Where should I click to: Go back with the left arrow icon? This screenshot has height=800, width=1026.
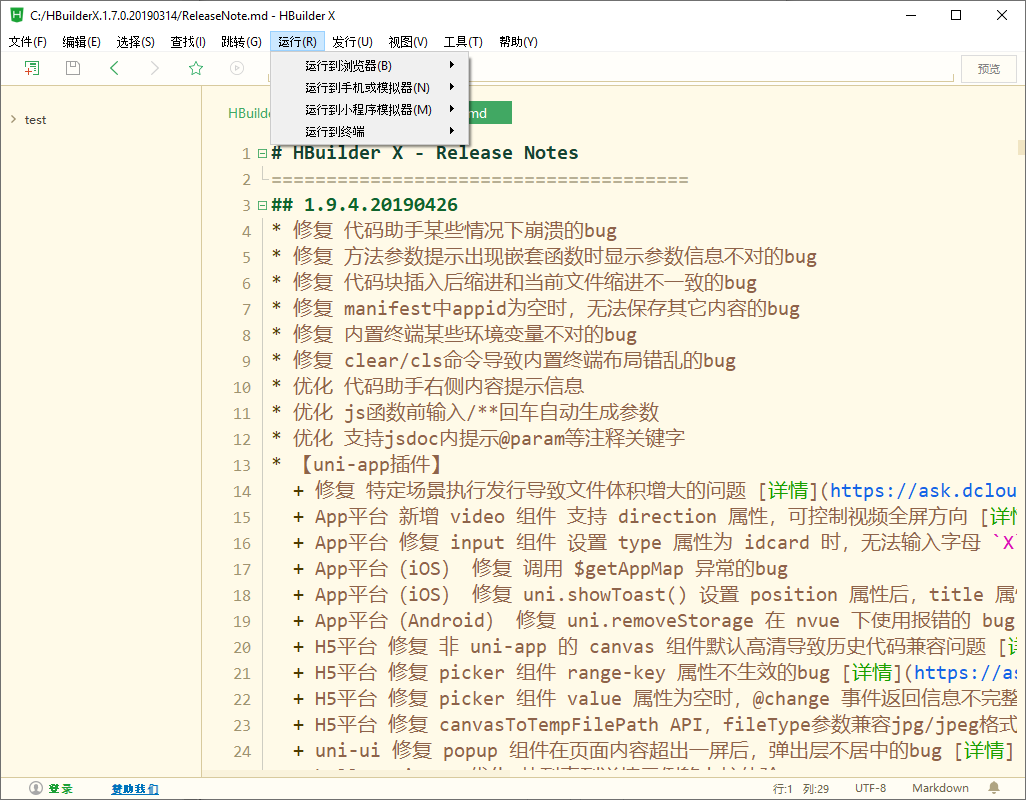click(x=114, y=68)
